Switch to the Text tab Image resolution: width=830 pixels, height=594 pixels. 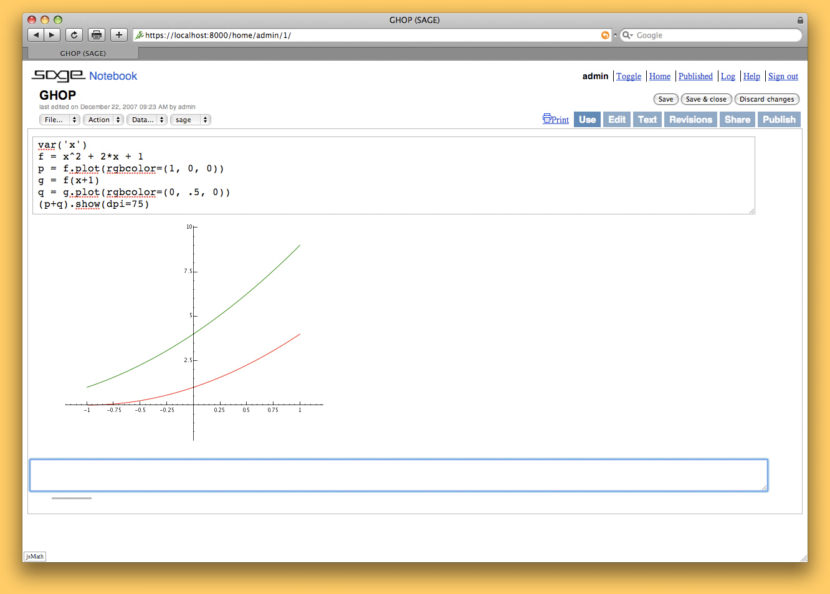tap(647, 120)
